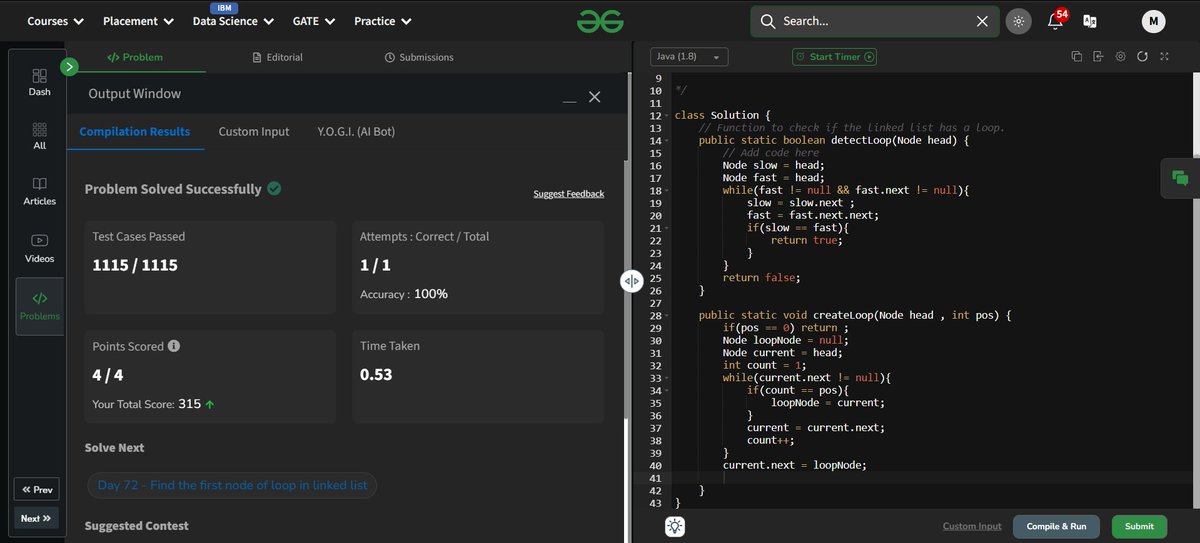Screen dimensions: 1200x543
Task: Open the chat bubble widget
Action: tap(1180, 178)
